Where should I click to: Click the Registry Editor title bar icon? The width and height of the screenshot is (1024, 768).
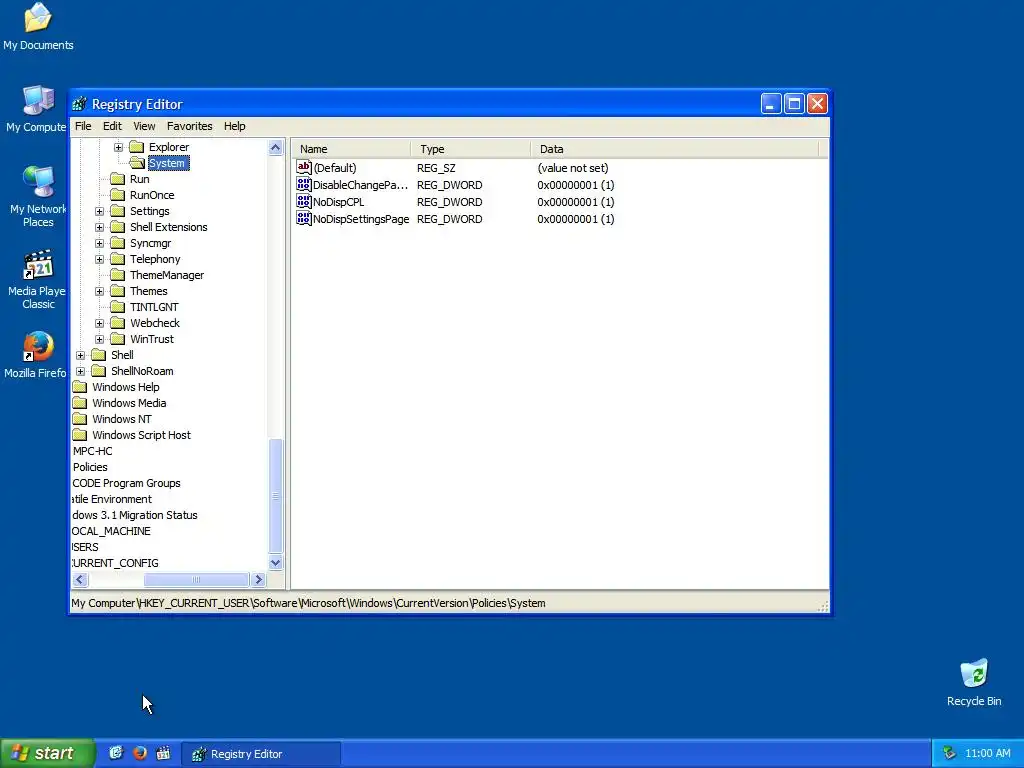tap(80, 104)
